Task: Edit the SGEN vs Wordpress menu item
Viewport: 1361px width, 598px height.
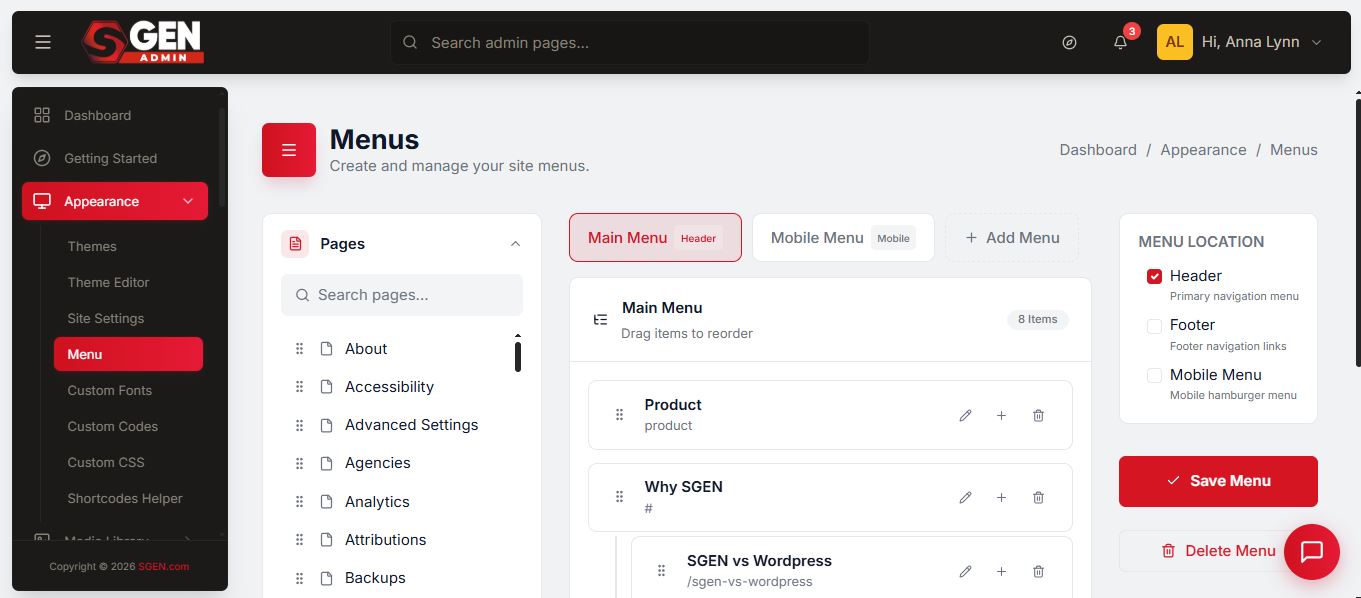Action: (965, 571)
